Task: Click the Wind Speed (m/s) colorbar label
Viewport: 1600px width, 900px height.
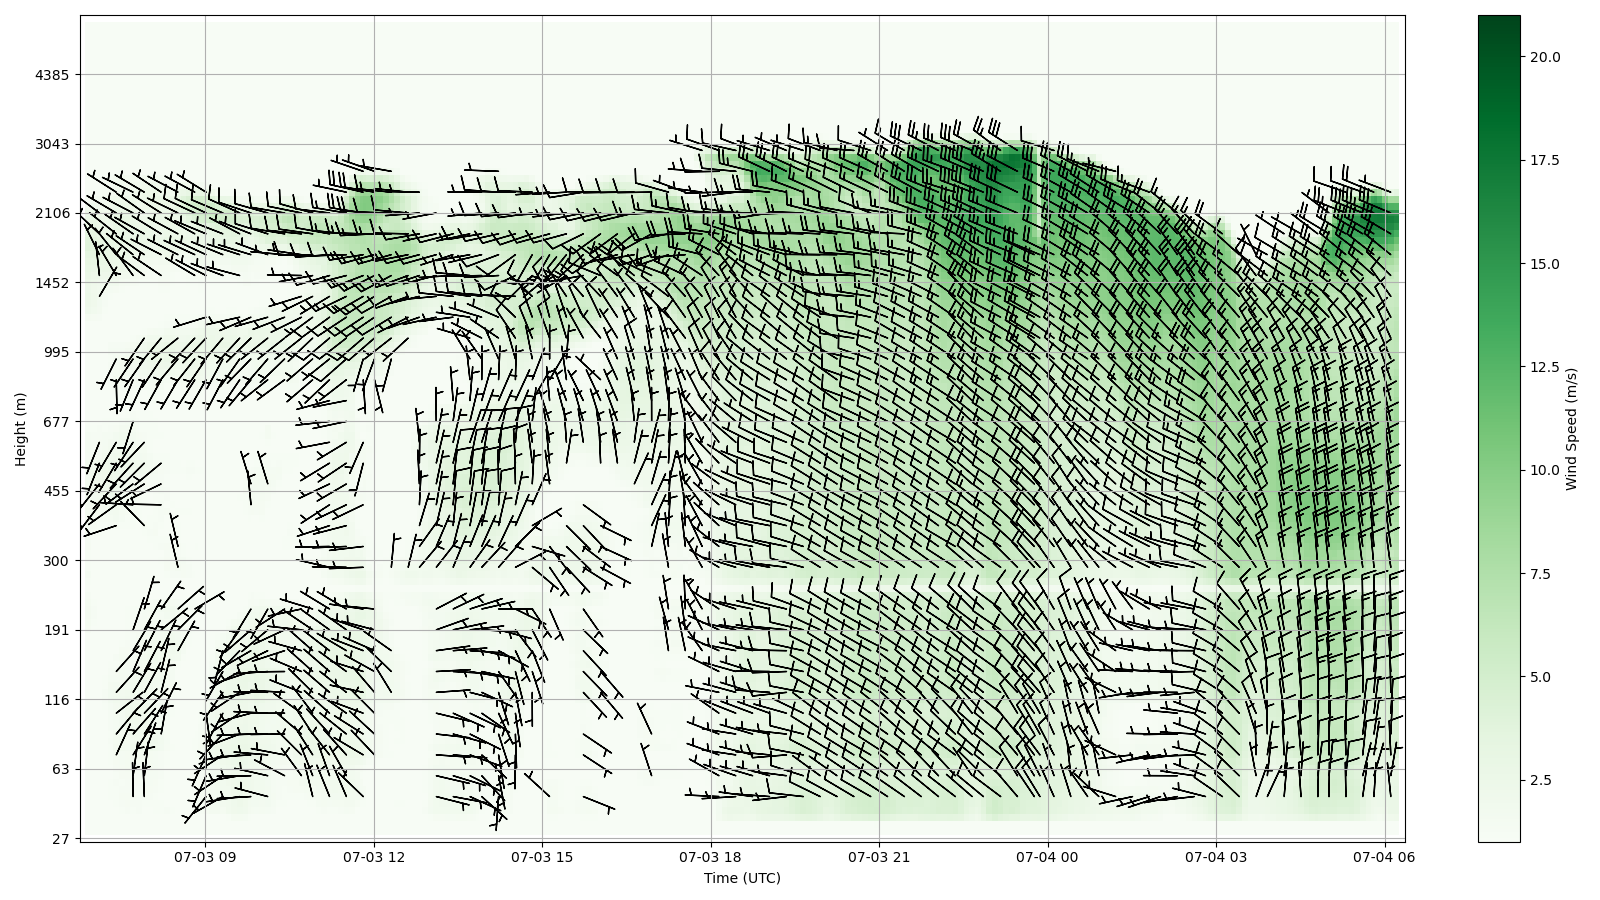Action: [x=1571, y=429]
